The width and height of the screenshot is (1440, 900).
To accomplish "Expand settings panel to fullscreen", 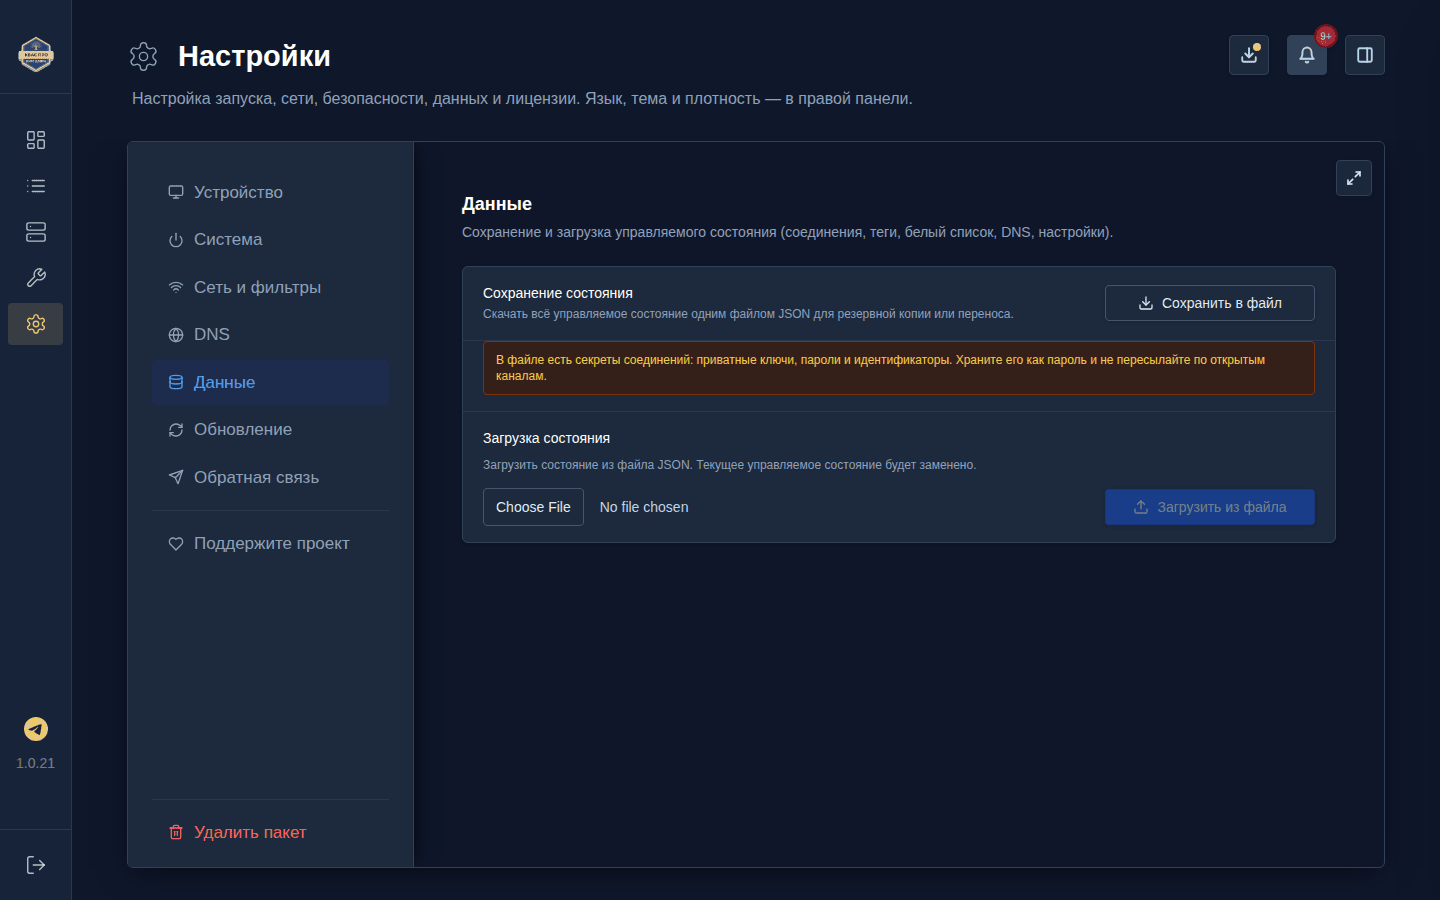I will 1354,178.
